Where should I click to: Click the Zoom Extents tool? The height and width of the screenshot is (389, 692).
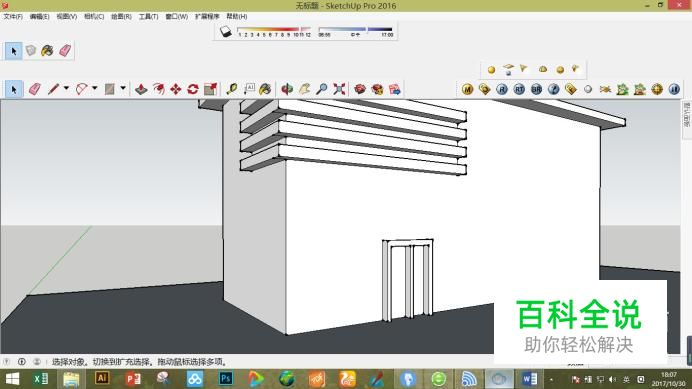pyautogui.click(x=339, y=89)
